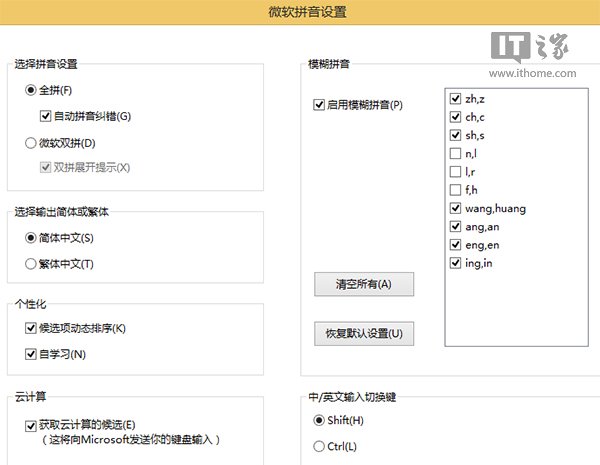This screenshot has width=600, height=465.
Task: Enable the n,l fuzzy pair
Action: (x=456, y=154)
